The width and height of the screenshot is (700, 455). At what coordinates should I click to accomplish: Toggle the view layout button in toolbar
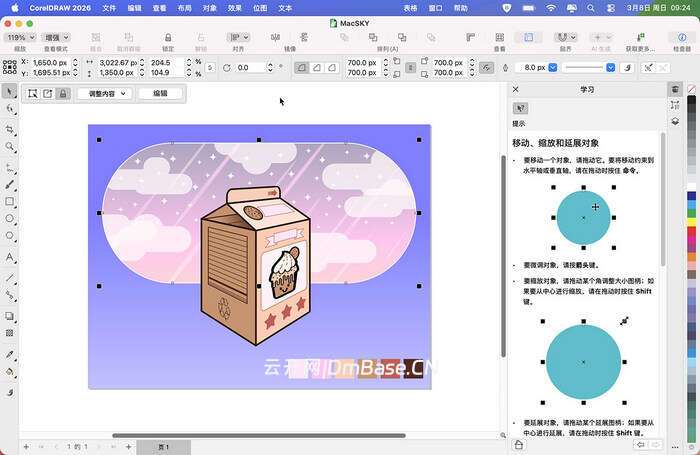click(529, 37)
